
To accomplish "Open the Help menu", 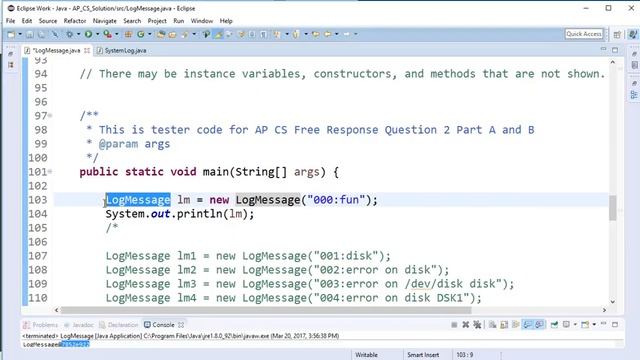I will pyautogui.click(x=226, y=21).
